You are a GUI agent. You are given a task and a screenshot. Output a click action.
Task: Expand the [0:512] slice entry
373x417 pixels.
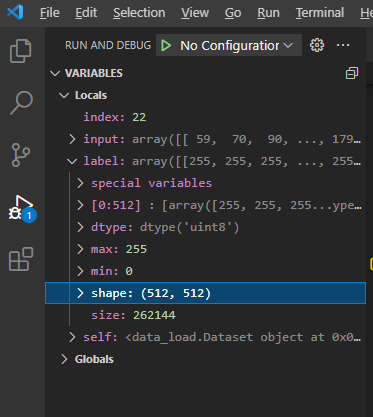pyautogui.click(x=80, y=205)
